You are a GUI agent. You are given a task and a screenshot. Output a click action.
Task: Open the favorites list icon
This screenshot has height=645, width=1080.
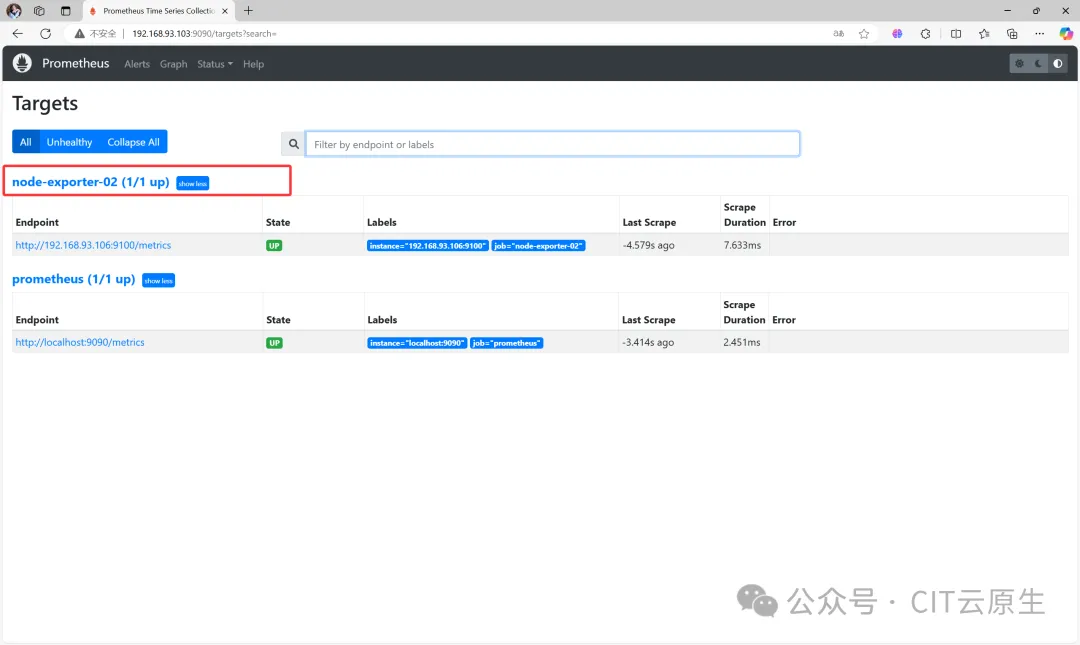pos(984,33)
